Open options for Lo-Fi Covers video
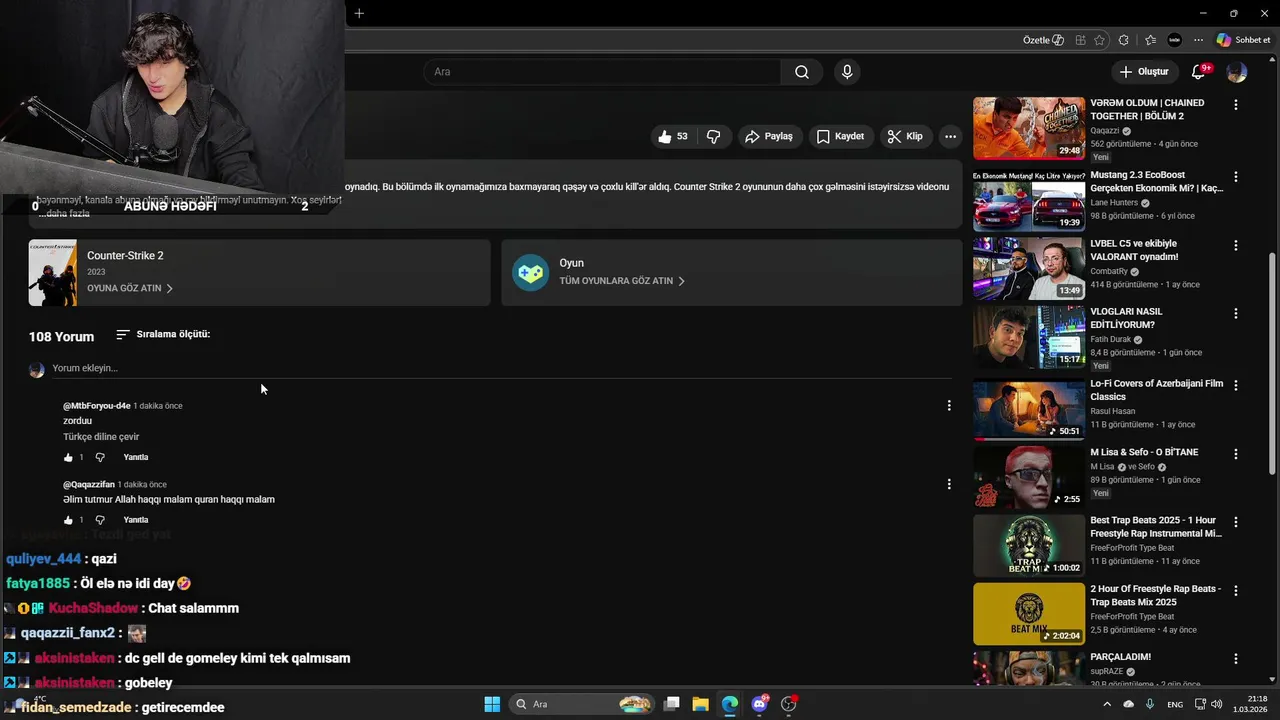Viewport: 1280px width, 720px height. pos(1236,385)
